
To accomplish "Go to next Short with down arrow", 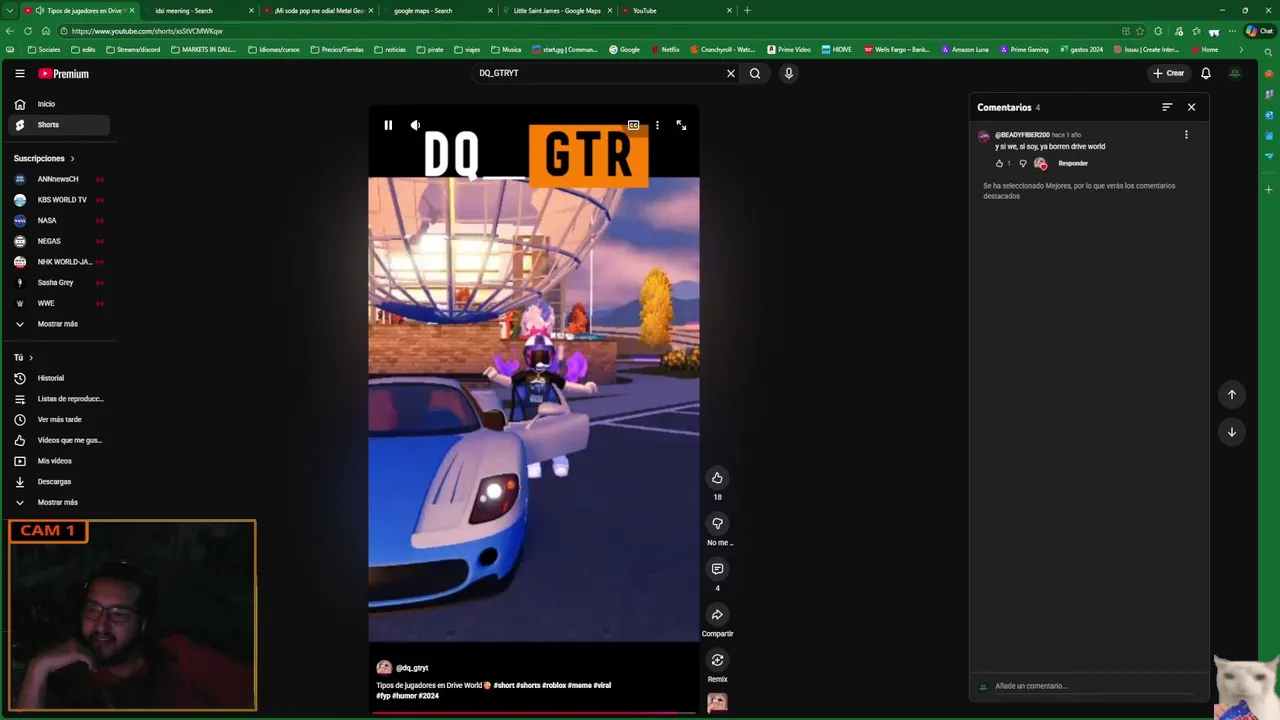I will point(1231,432).
